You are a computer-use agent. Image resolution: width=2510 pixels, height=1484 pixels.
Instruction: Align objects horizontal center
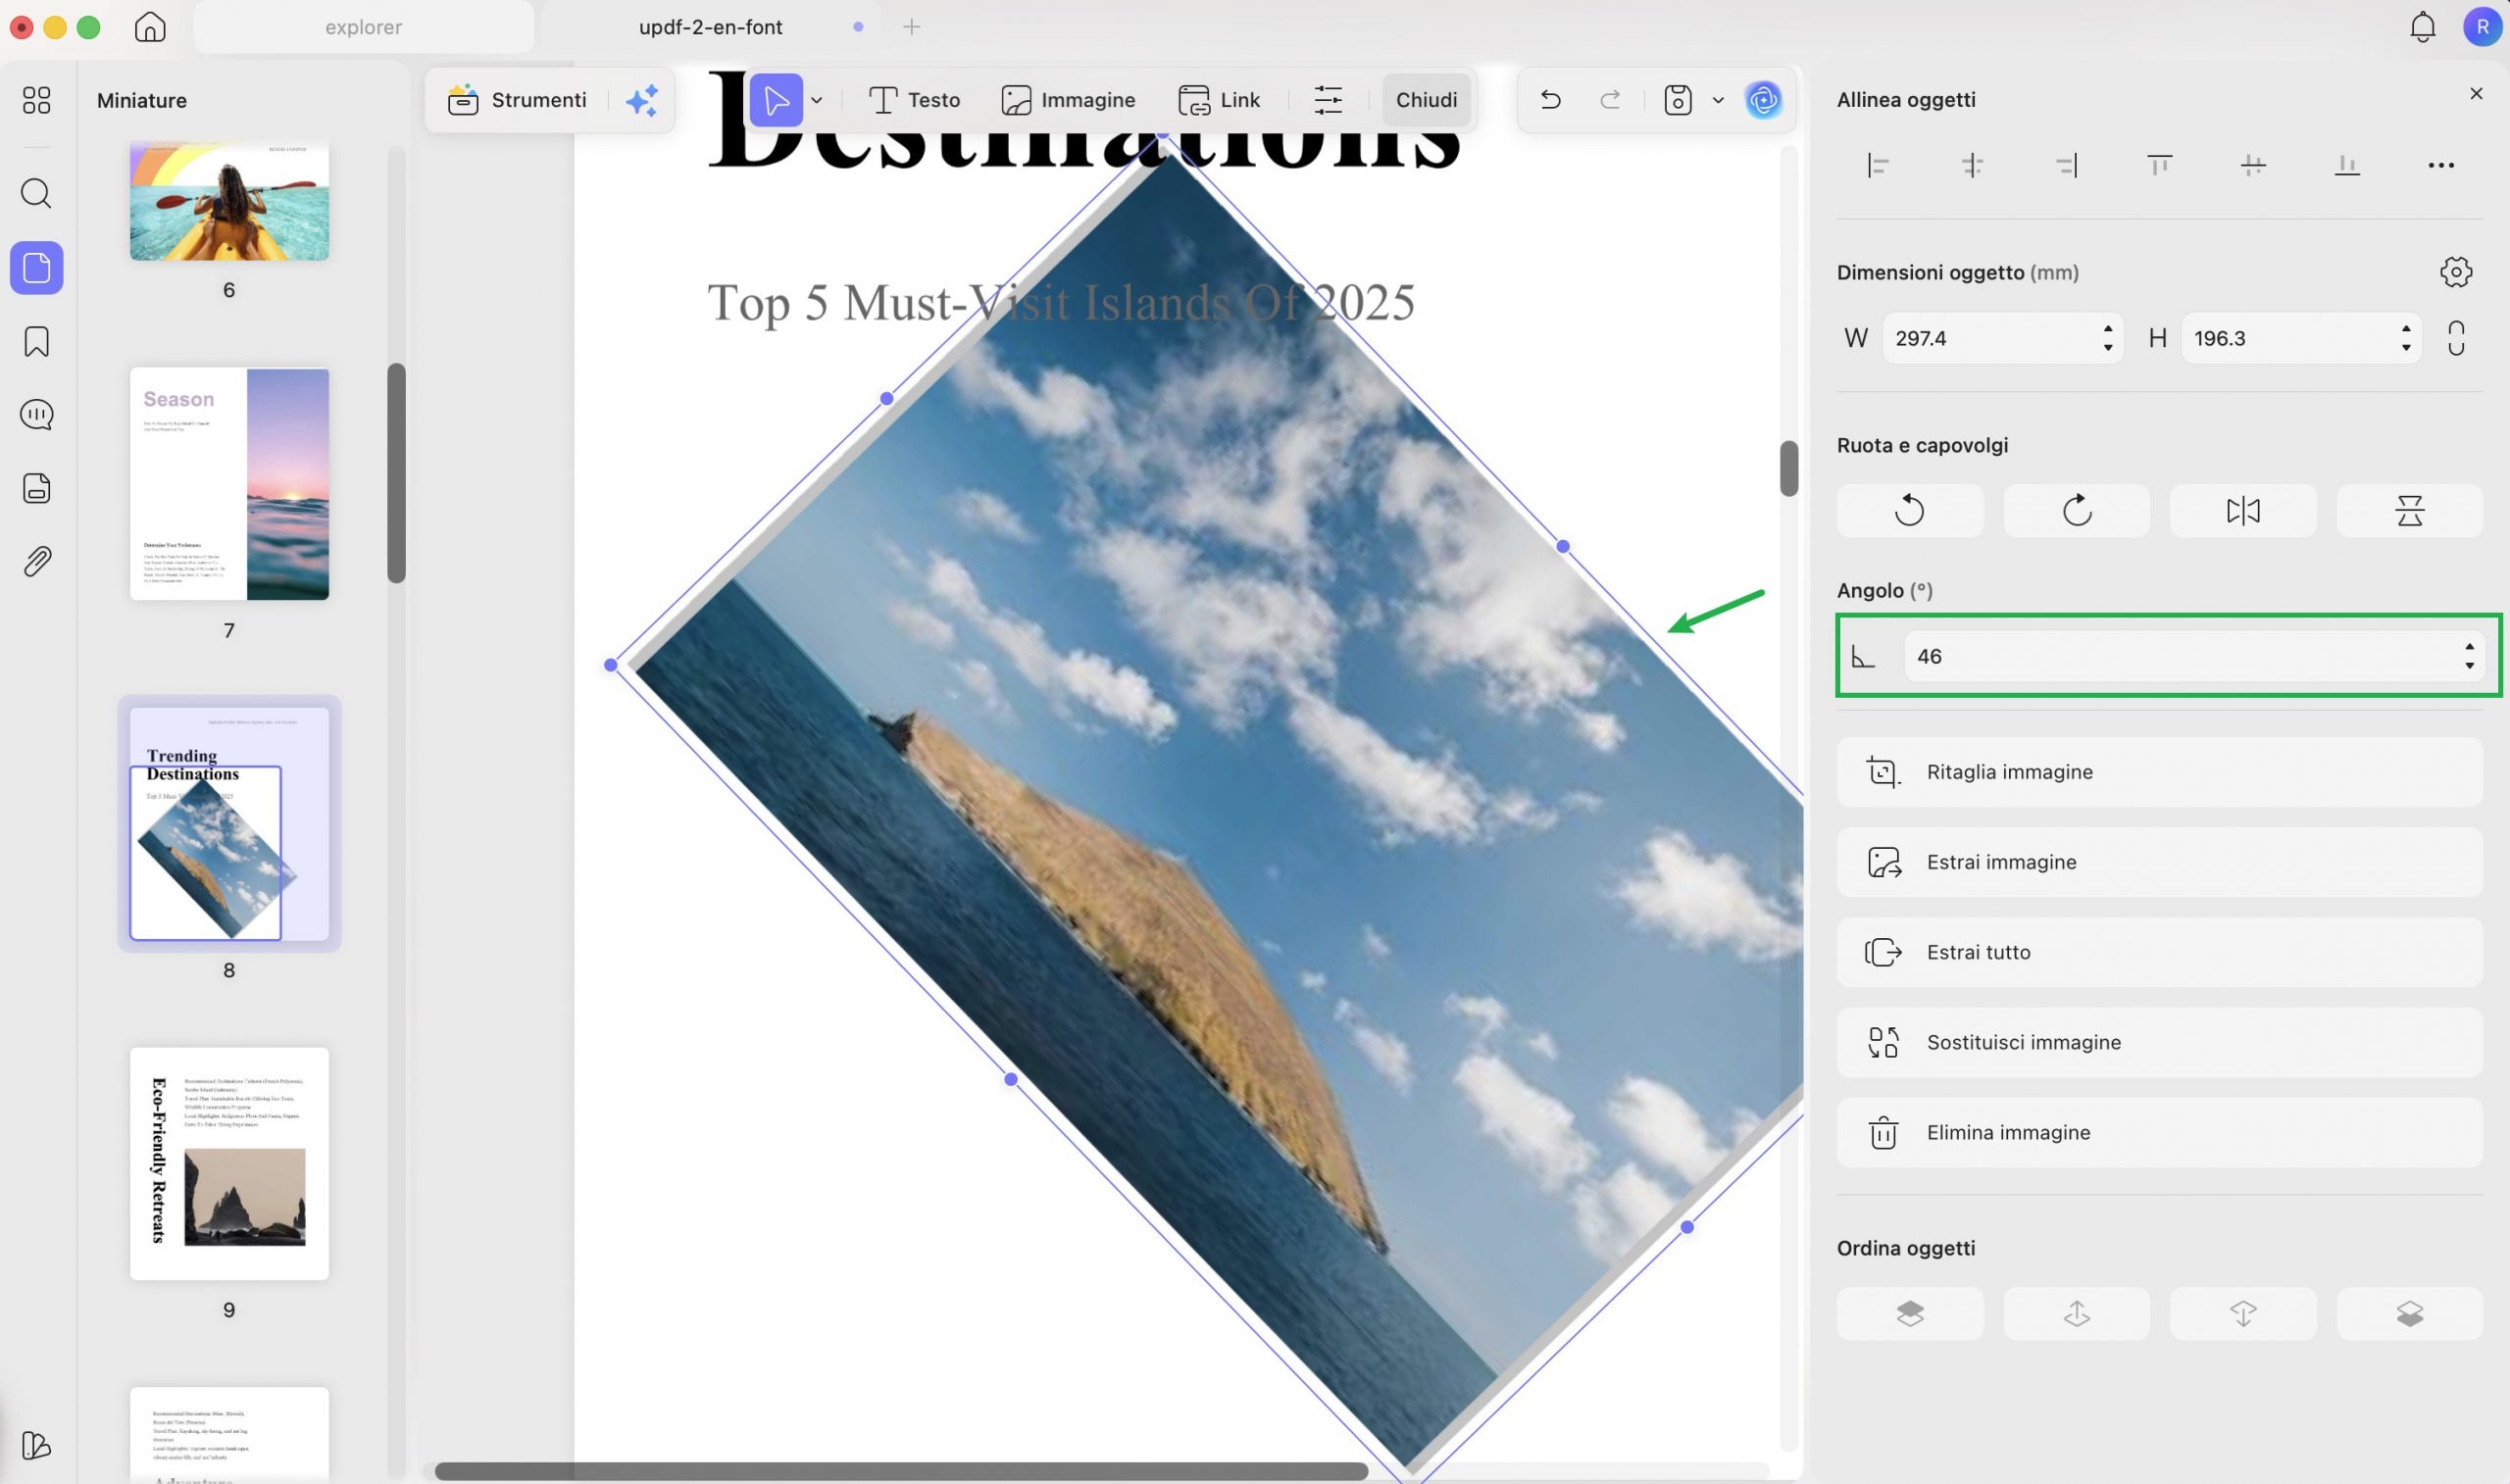[1972, 165]
